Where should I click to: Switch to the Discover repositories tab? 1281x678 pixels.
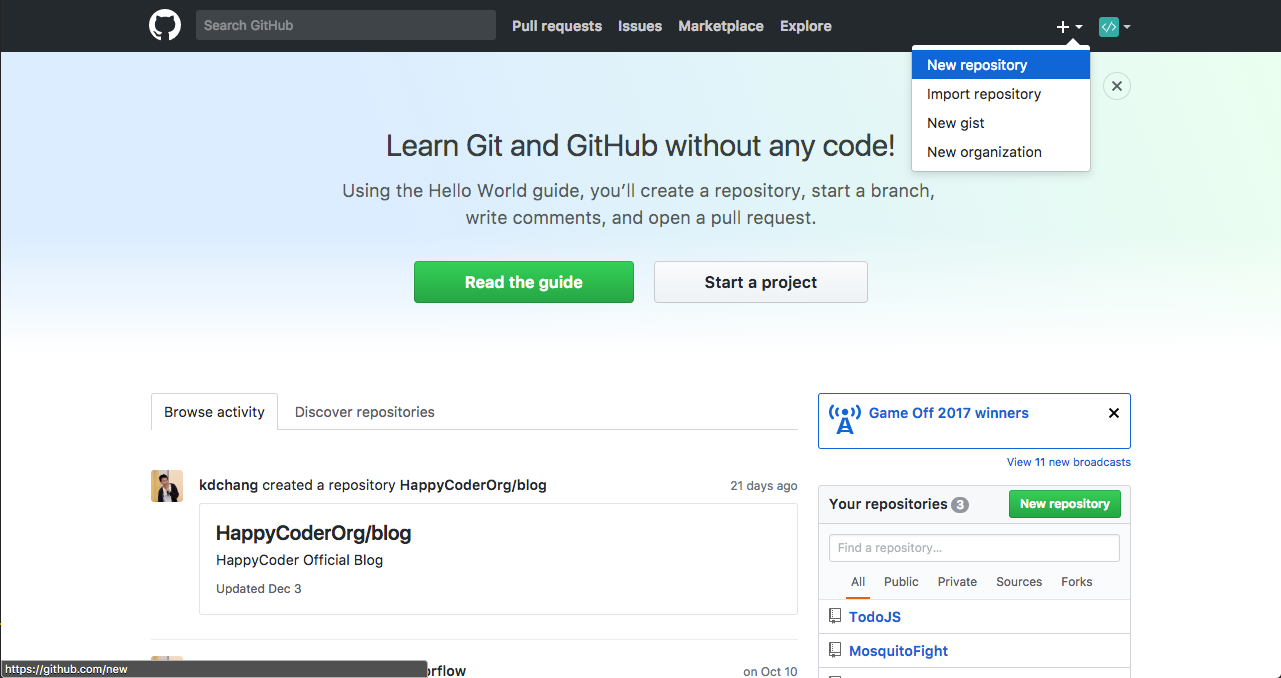(364, 411)
